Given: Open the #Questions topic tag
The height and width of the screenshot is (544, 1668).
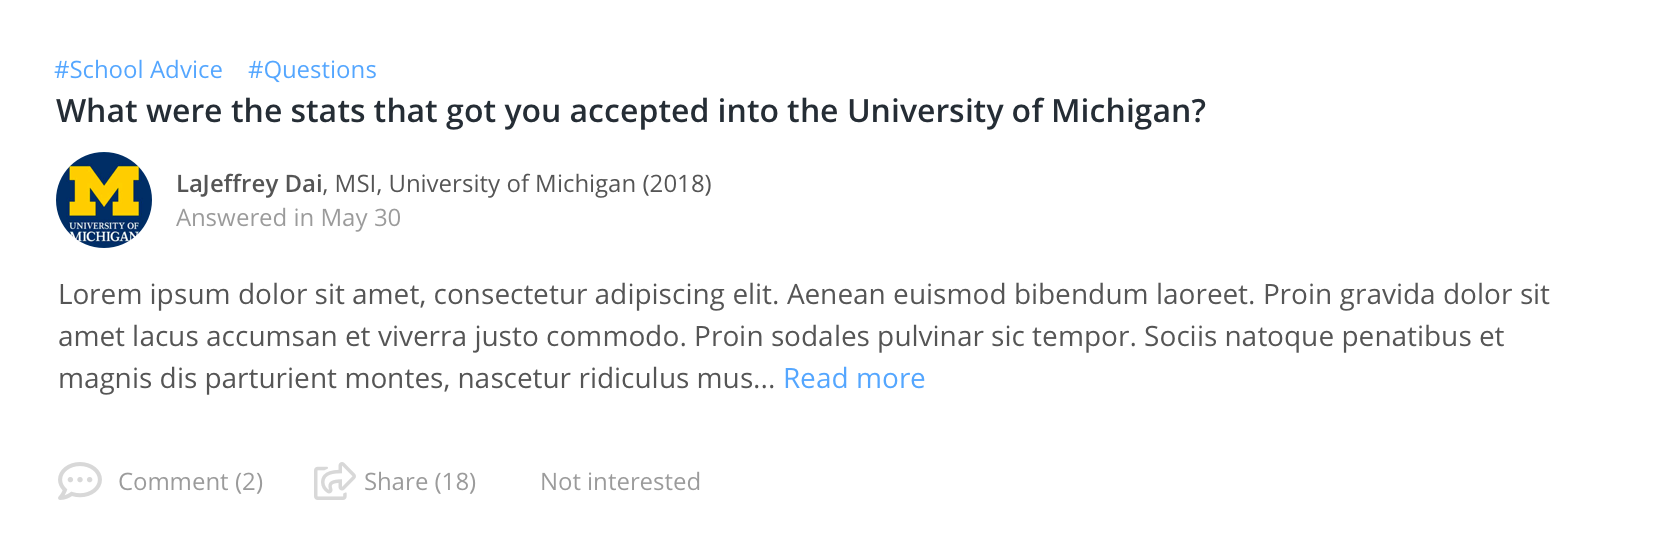Looking at the screenshot, I should click(312, 70).
